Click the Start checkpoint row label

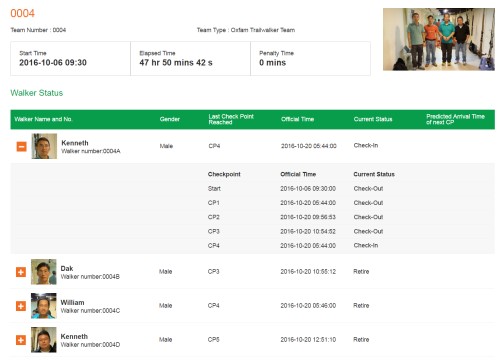pyautogui.click(x=214, y=188)
